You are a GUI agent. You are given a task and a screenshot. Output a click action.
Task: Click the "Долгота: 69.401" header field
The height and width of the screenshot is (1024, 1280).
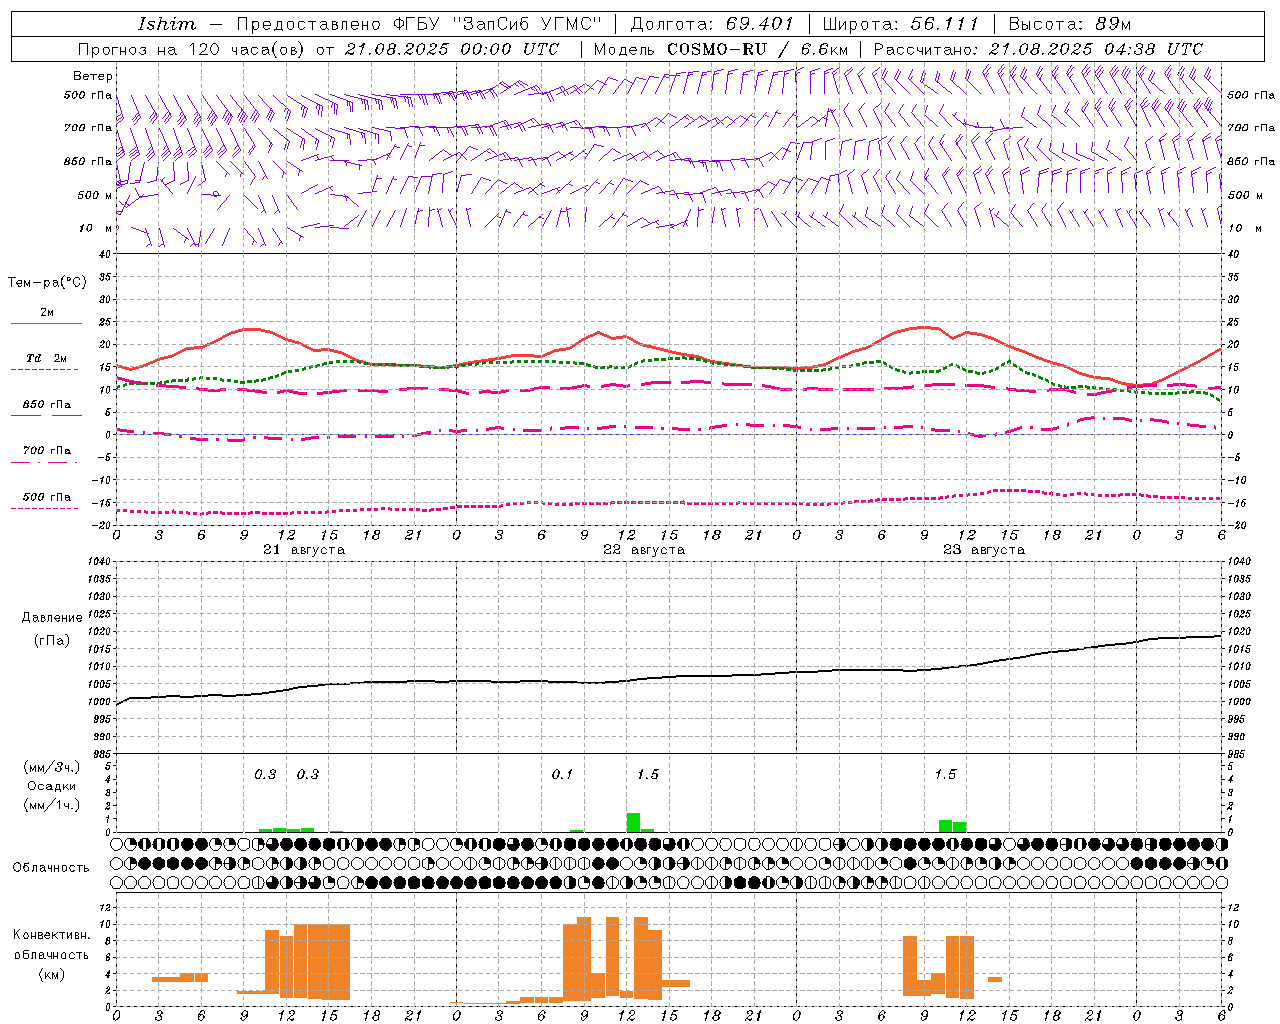(712, 24)
